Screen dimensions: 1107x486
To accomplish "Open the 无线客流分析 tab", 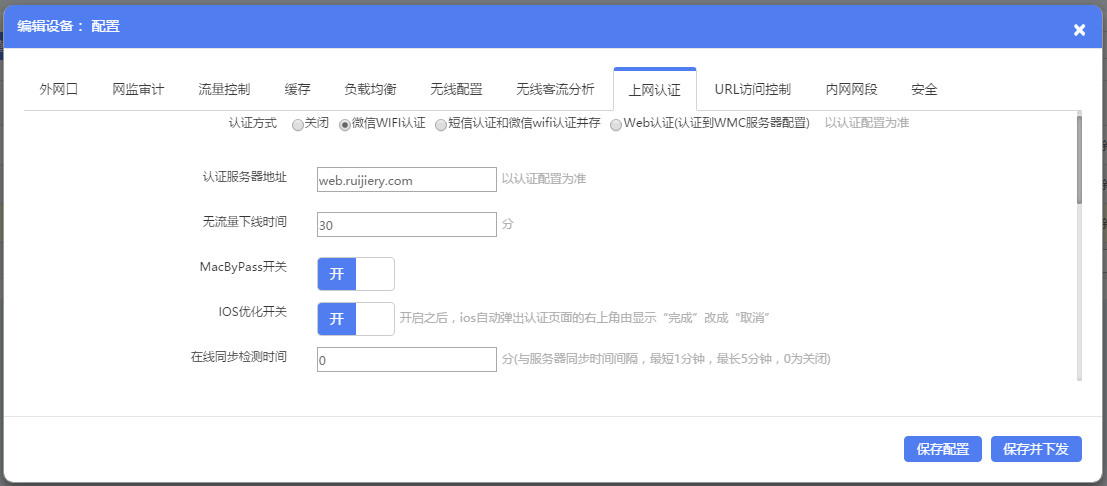I will click(555, 89).
